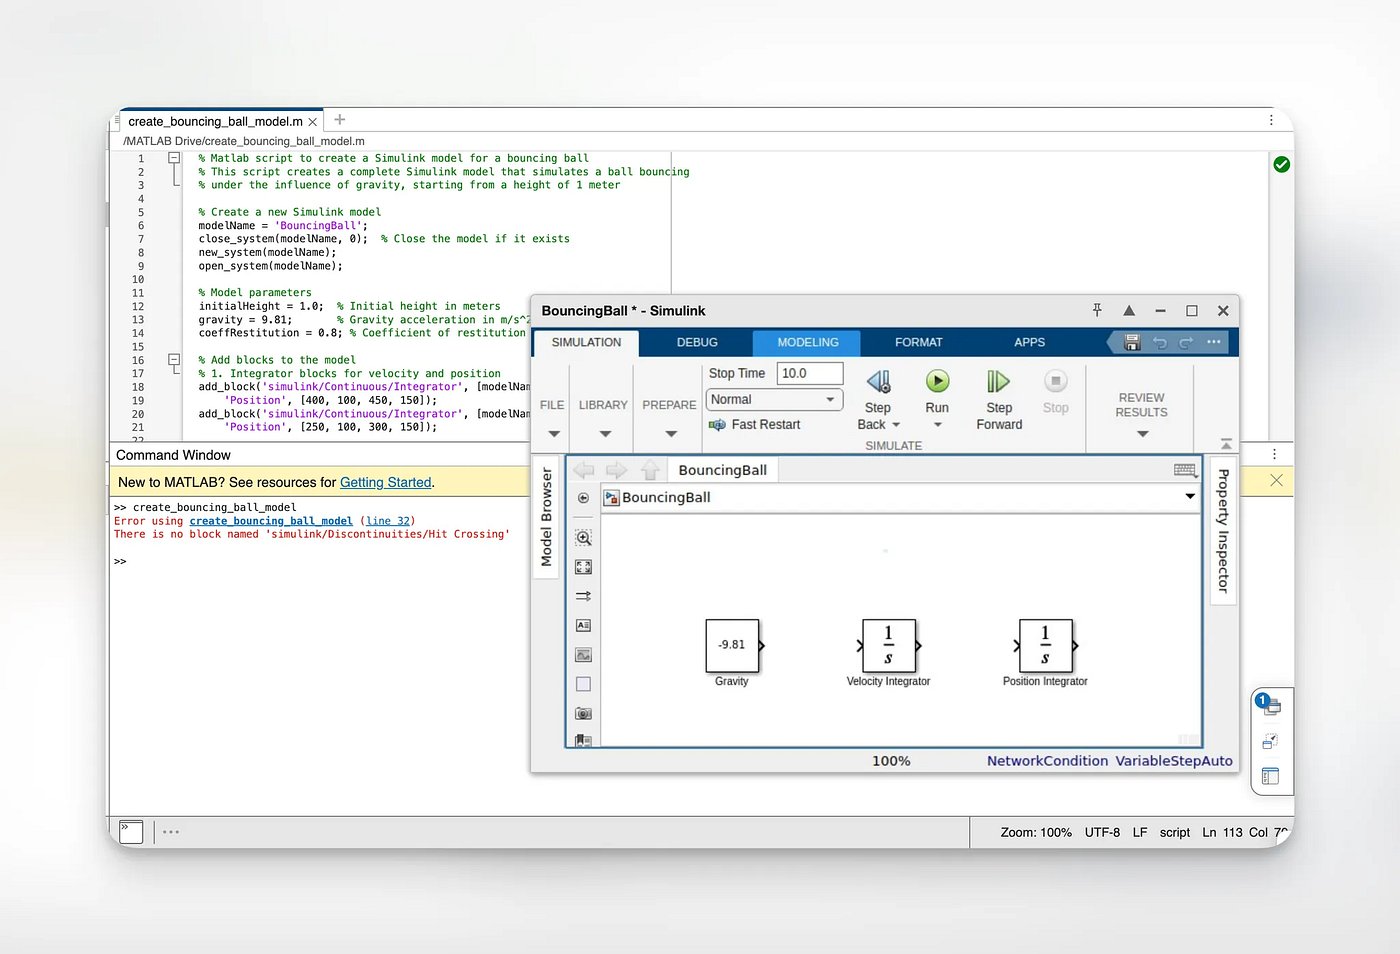This screenshot has height=954, width=1400.
Task: Open the Getting Started link
Action: (386, 482)
